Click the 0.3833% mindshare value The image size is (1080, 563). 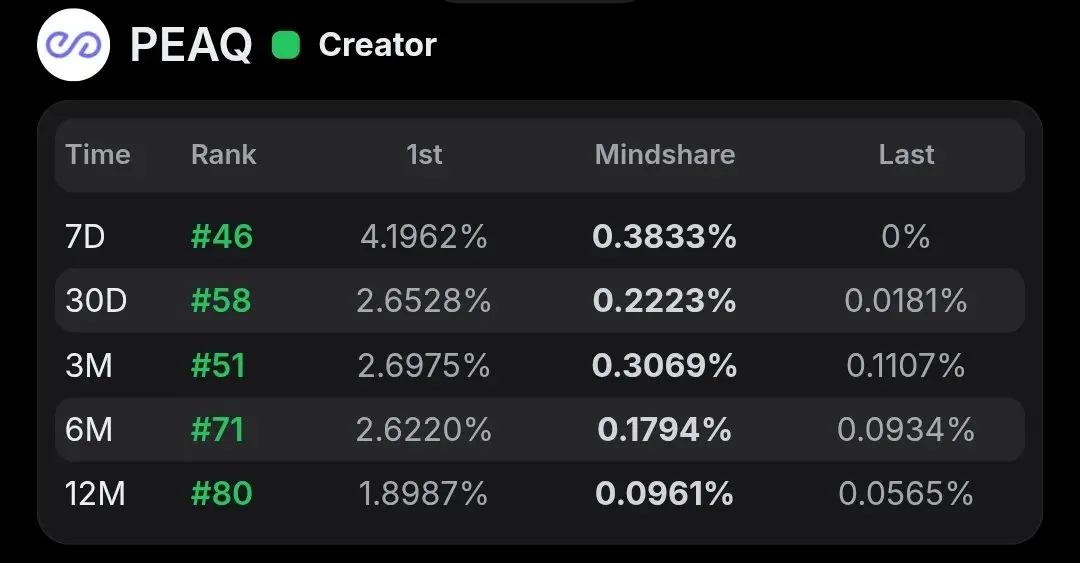[x=665, y=236]
